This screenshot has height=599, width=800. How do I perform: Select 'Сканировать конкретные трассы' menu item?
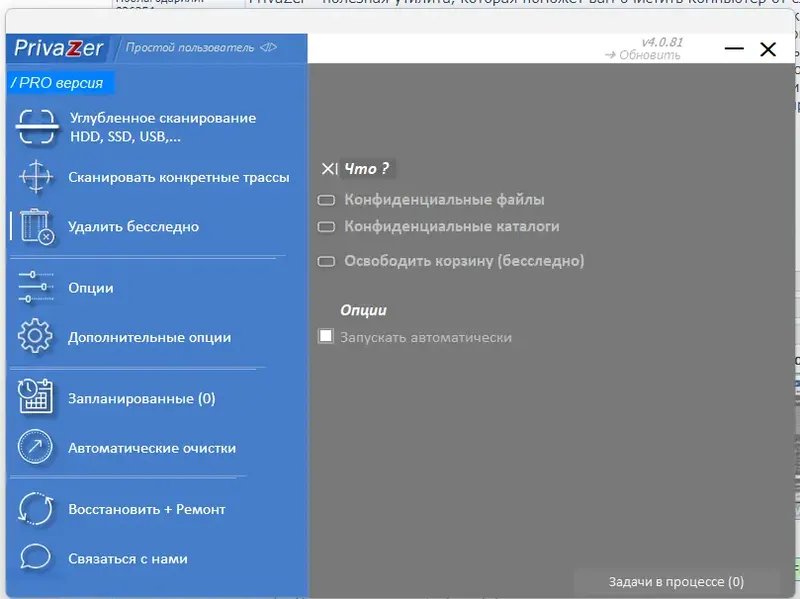point(179,177)
